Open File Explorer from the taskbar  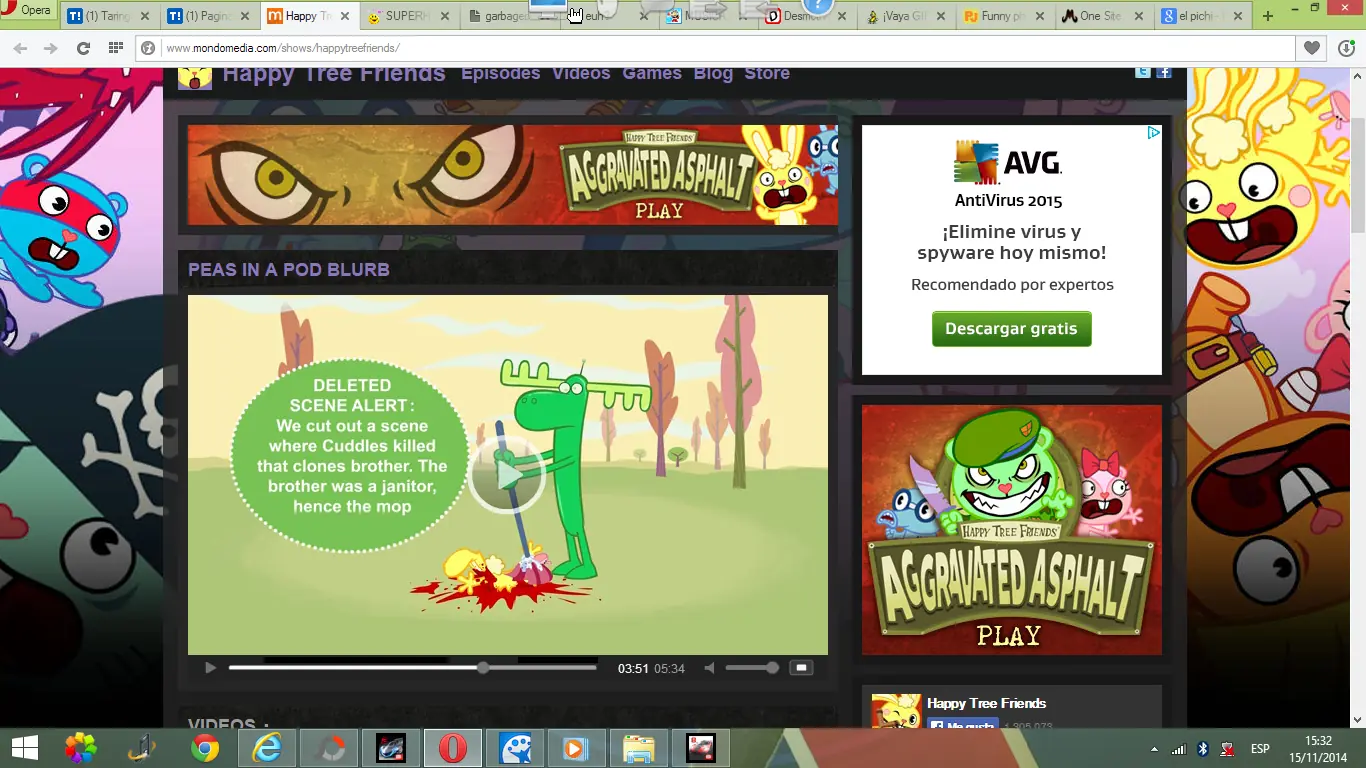click(x=639, y=748)
